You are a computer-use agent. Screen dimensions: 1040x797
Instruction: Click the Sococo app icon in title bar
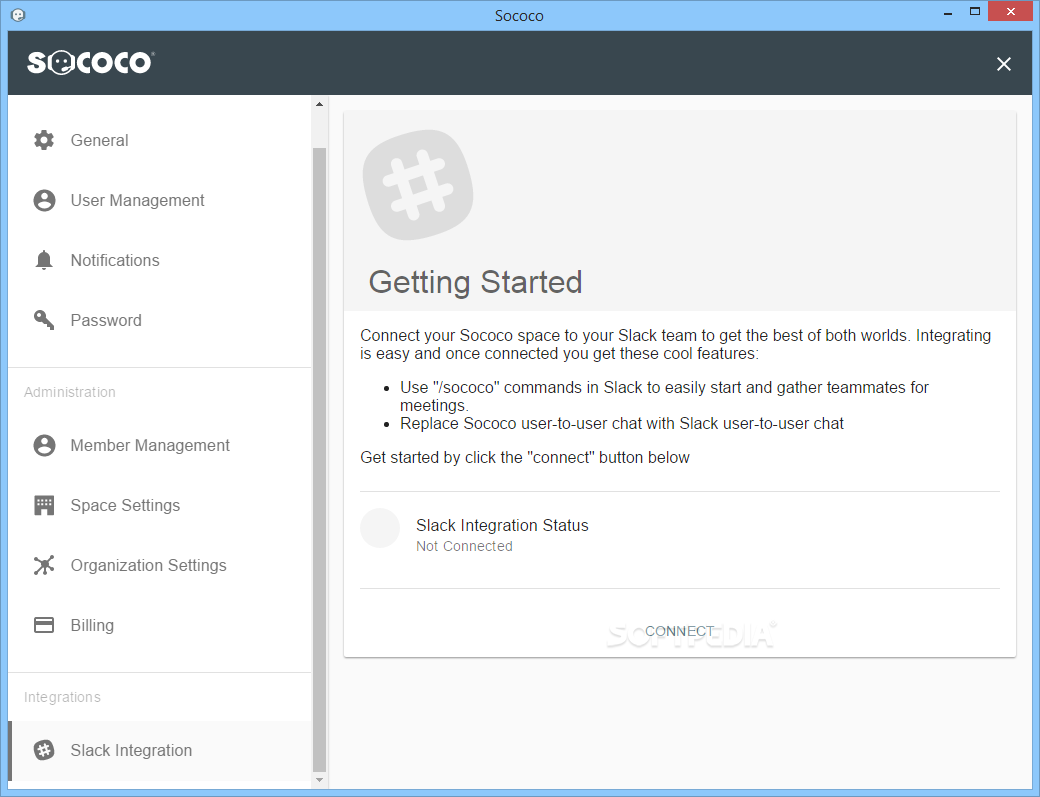(19, 15)
